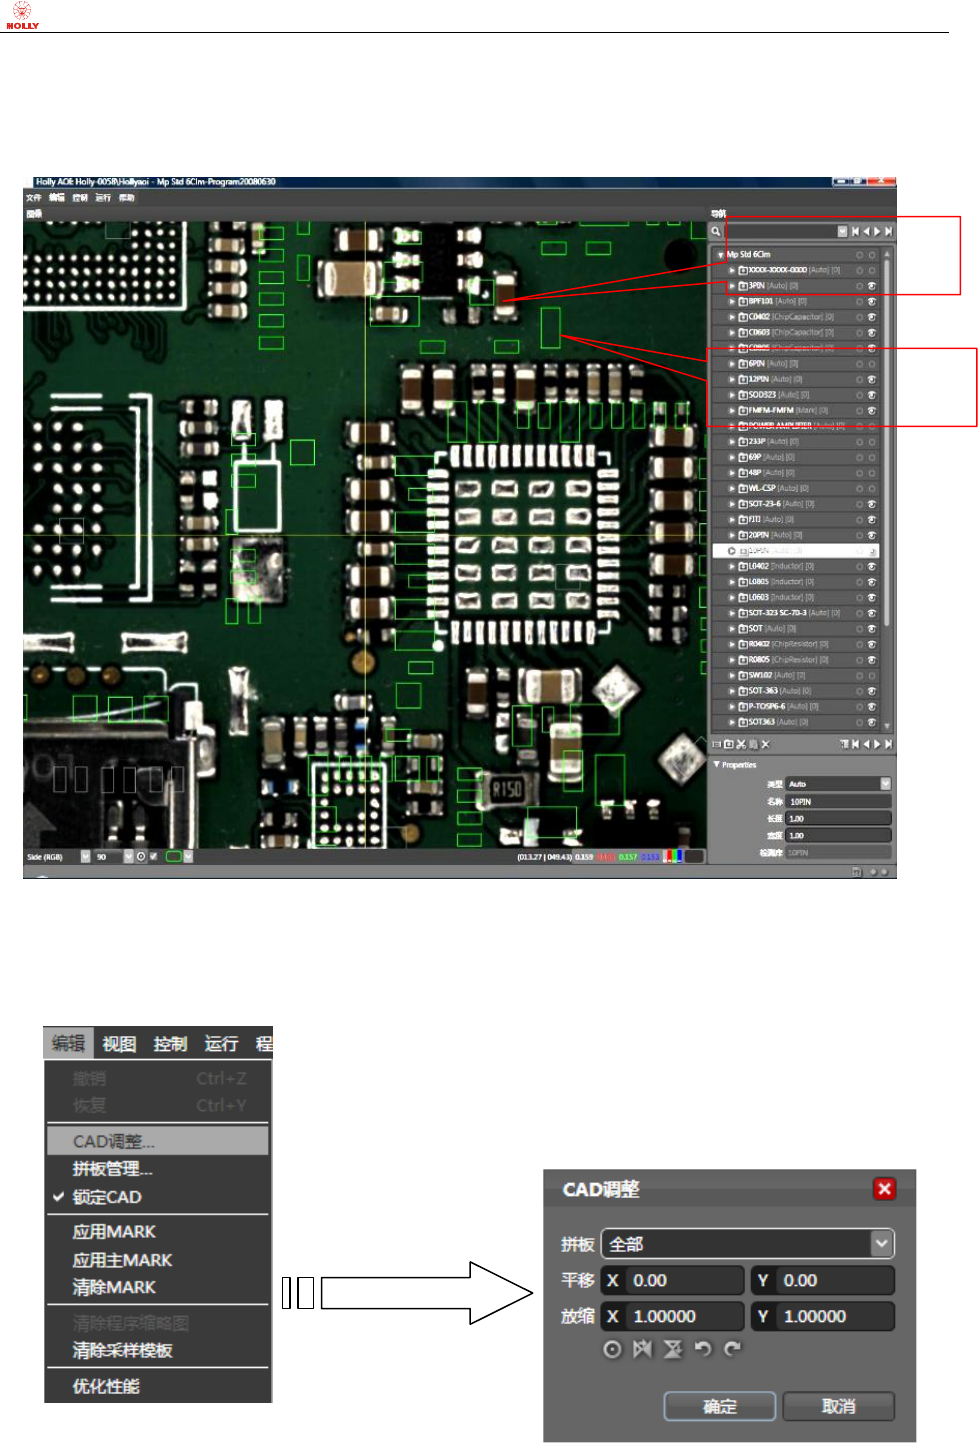This screenshot has height=1444, width=978.
Task: Click search magnifier in navigation panel
Action: coord(716,231)
